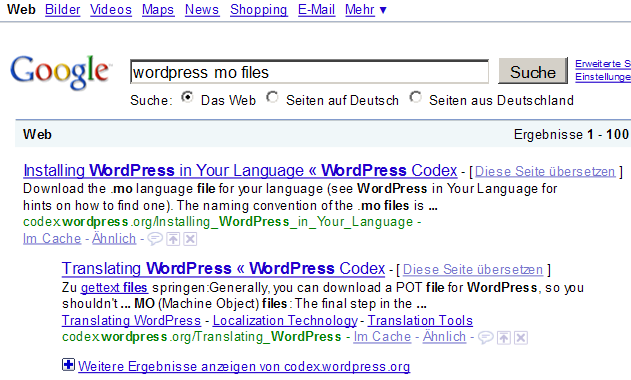
Task: Click the green URL codex.wordpress.org/Translating_WordPress
Action: [202, 337]
